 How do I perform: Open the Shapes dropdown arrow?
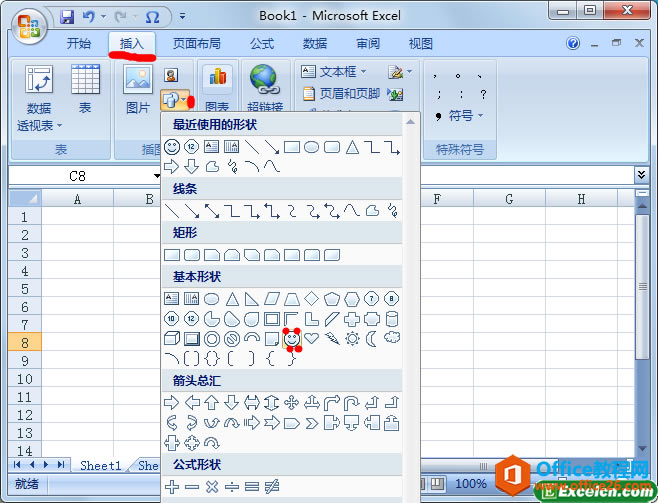(184, 99)
